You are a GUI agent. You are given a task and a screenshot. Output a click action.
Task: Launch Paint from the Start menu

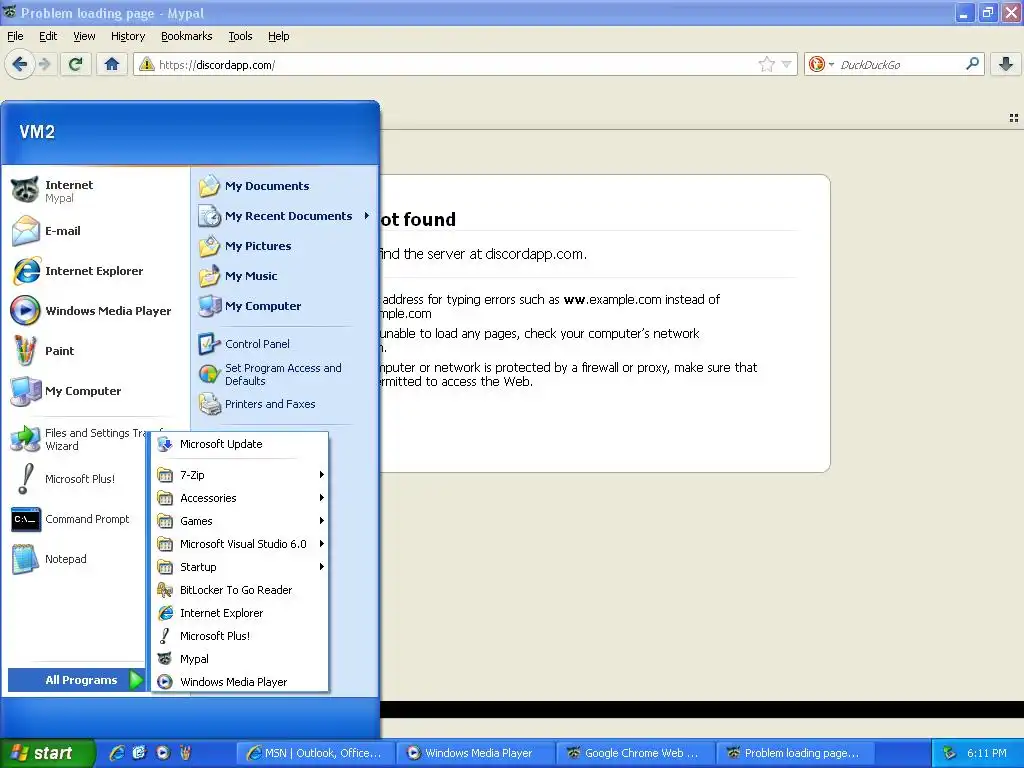(x=97, y=351)
